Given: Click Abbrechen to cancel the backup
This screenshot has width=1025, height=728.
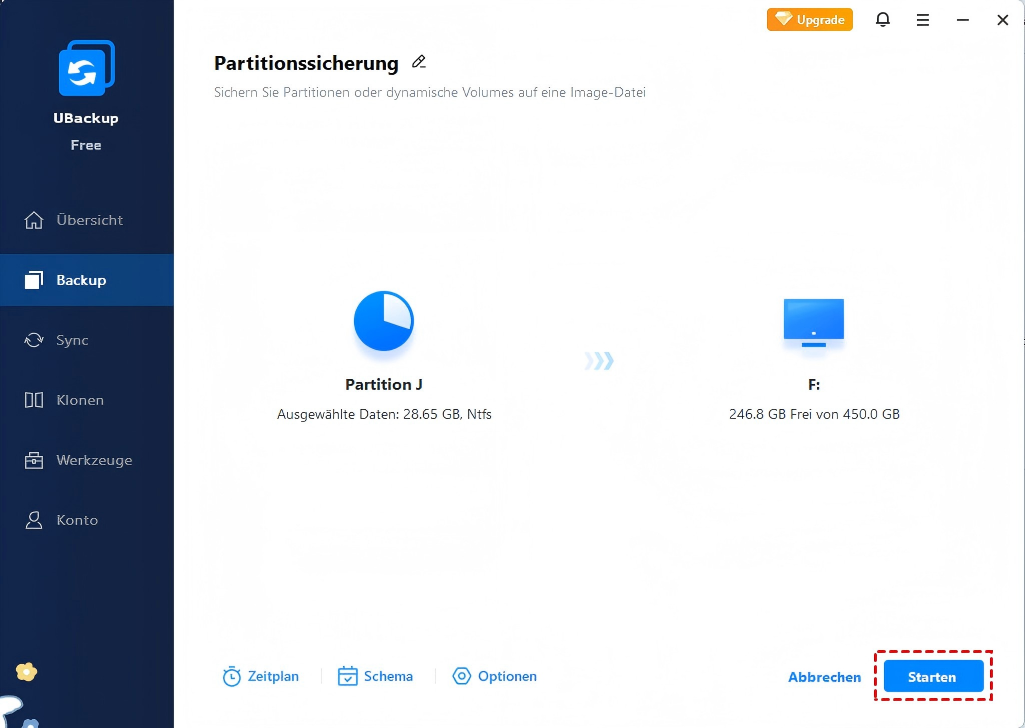Looking at the screenshot, I should pos(824,677).
